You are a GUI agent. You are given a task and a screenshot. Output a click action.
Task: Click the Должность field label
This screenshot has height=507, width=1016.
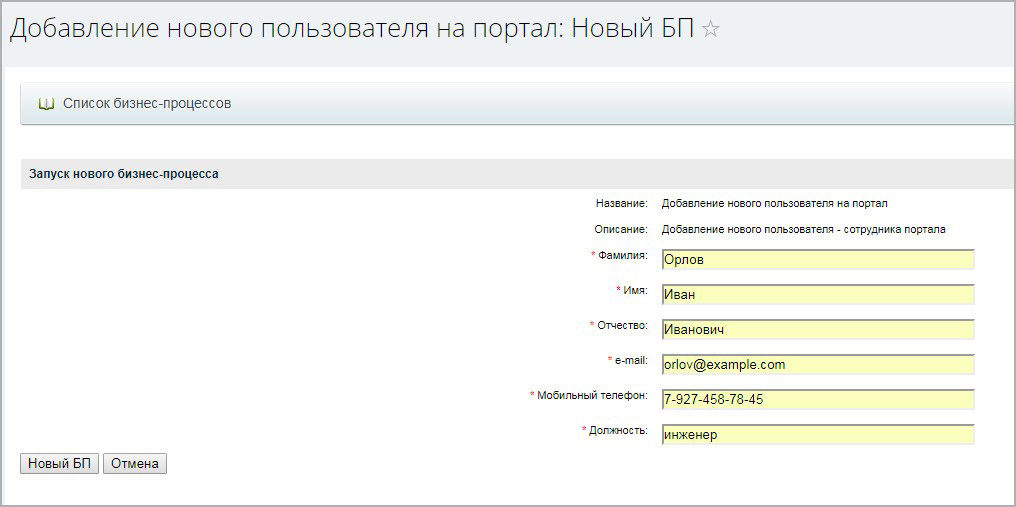point(618,431)
